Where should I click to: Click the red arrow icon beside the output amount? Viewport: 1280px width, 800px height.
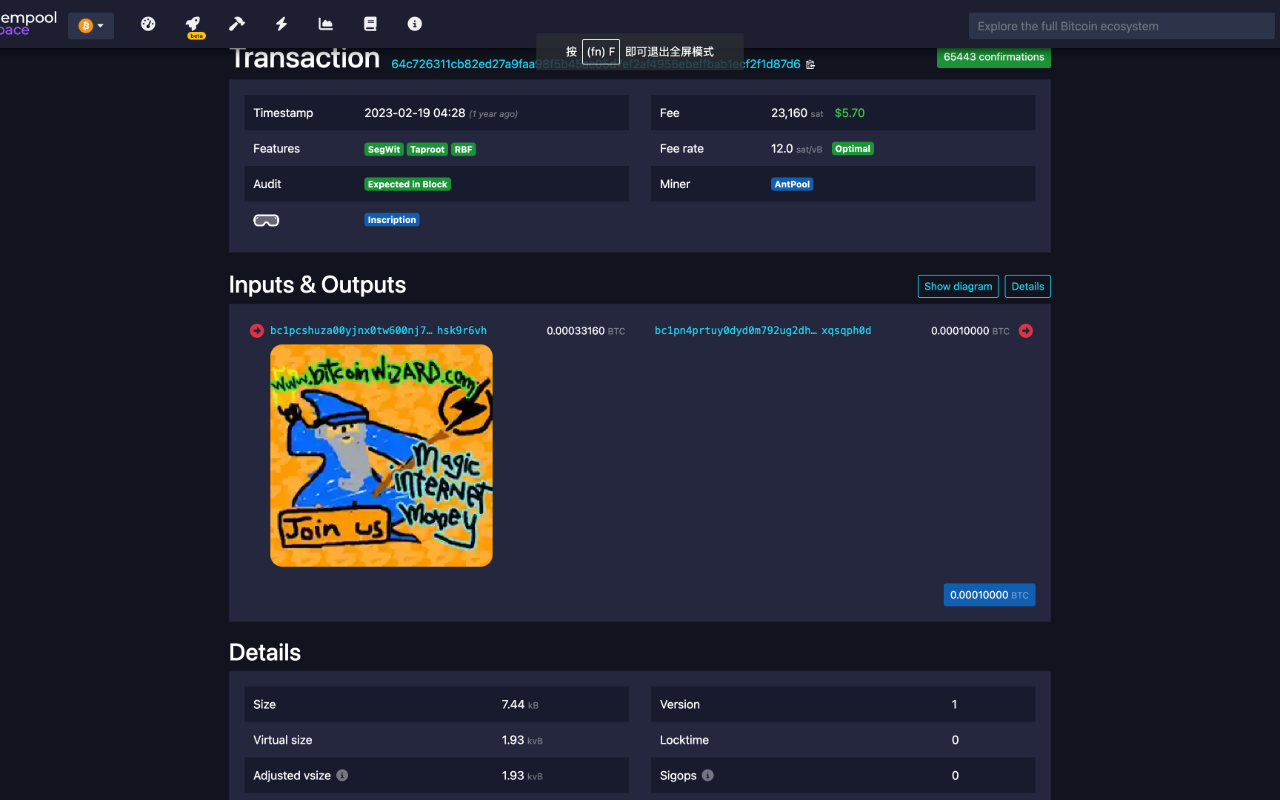coord(1026,331)
